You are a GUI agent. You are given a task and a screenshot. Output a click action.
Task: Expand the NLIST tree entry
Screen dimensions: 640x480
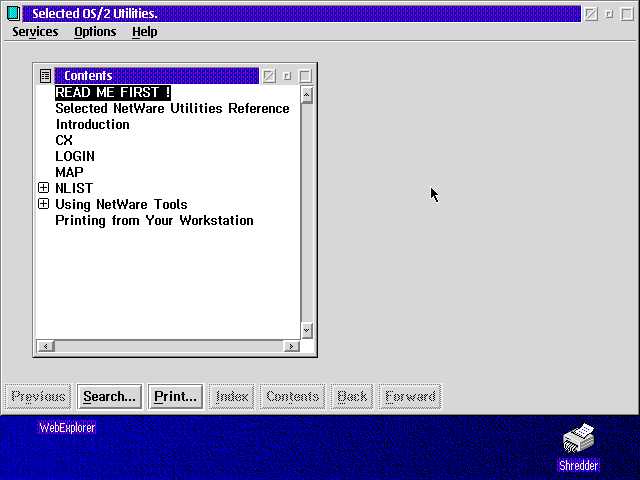[43, 188]
